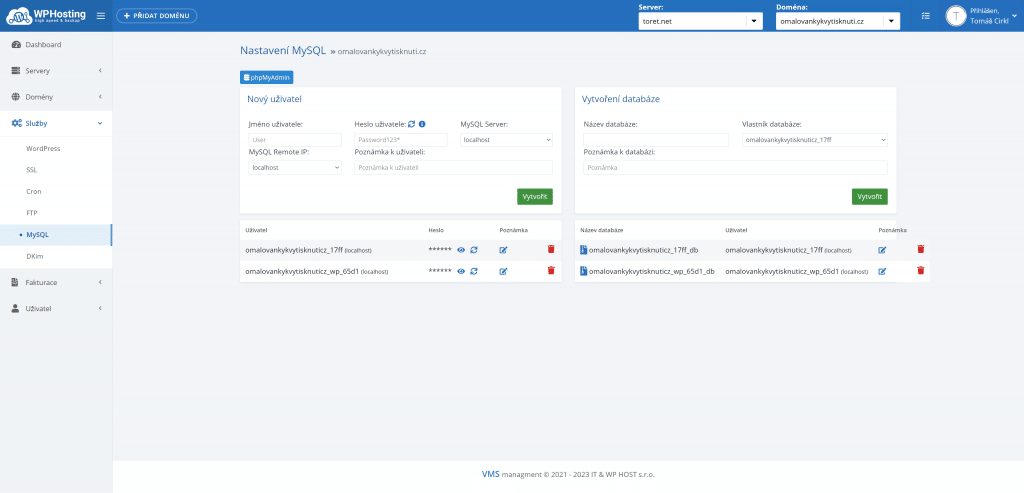Show password for omalovankykvytisknuticz_wp_65d1 user

coord(460,271)
